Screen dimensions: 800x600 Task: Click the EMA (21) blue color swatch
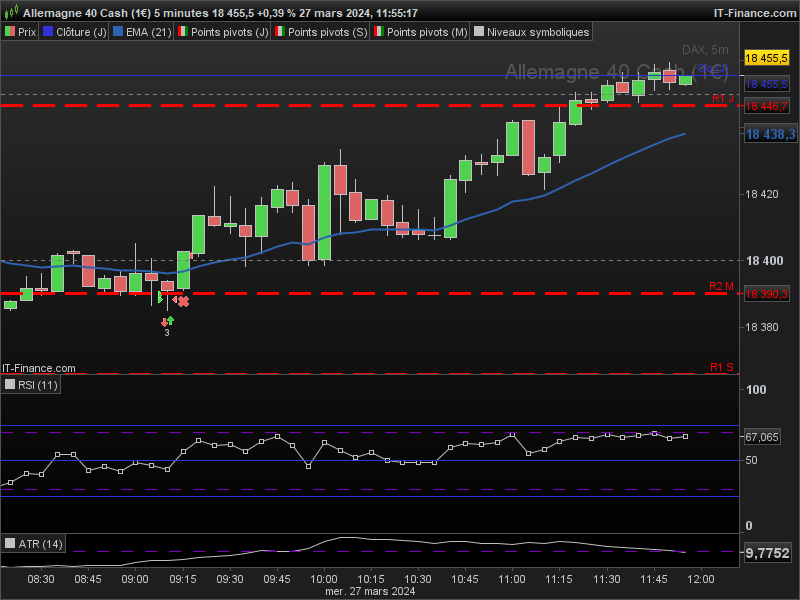tap(118, 32)
